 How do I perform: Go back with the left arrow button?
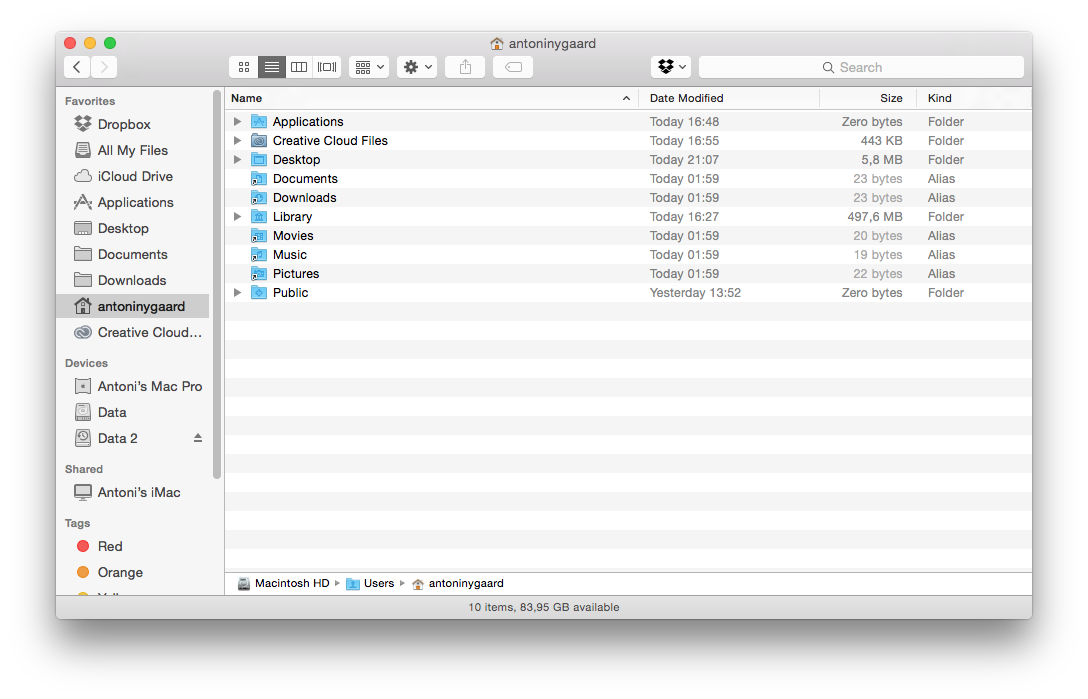[x=77, y=67]
